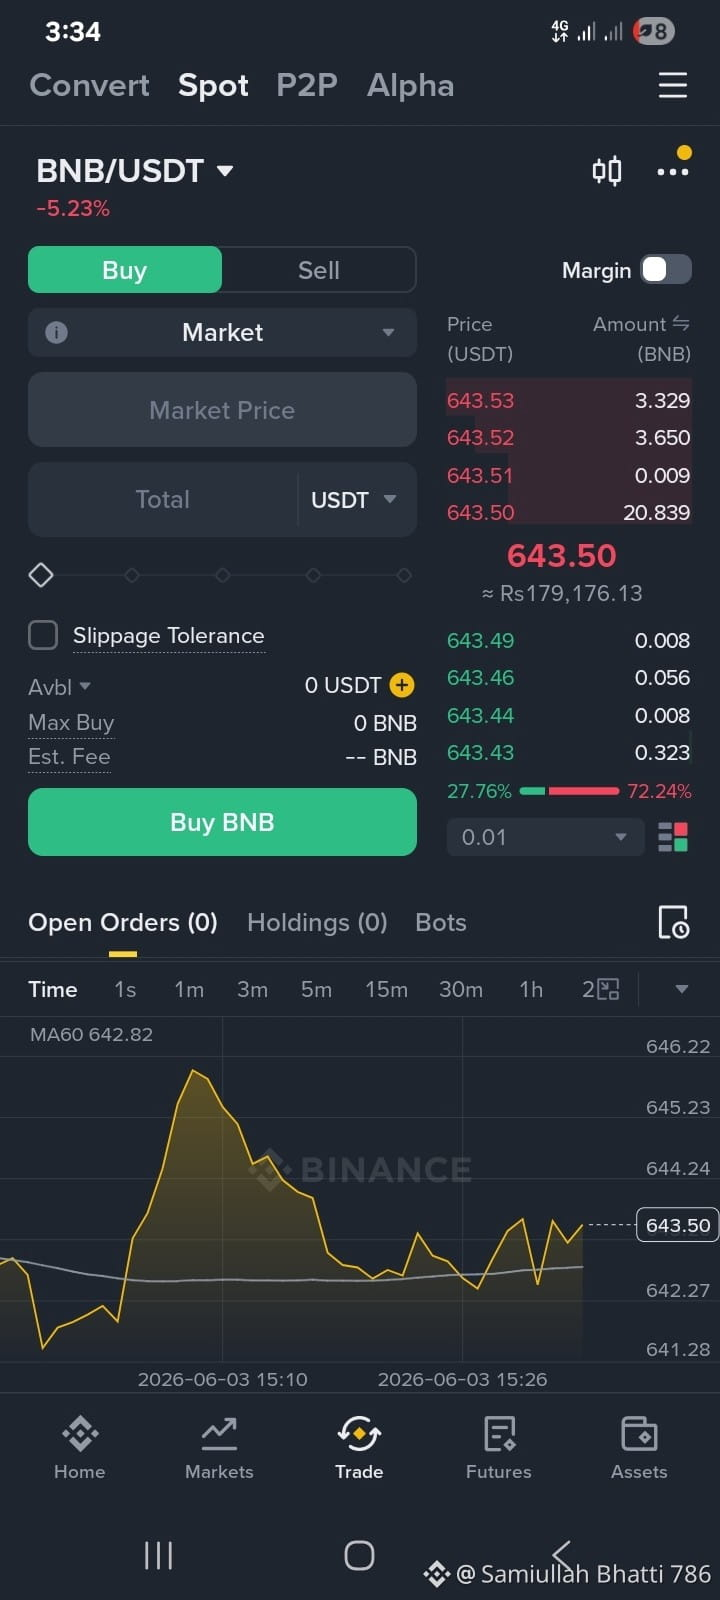This screenshot has height=1600, width=720.
Task: Click middle diamond on amount percentage slider
Action: pos(223,575)
